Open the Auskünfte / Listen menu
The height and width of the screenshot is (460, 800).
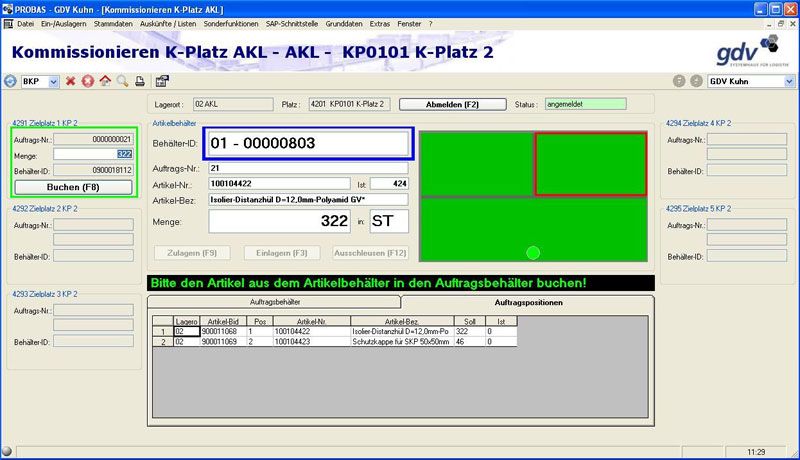pos(168,24)
